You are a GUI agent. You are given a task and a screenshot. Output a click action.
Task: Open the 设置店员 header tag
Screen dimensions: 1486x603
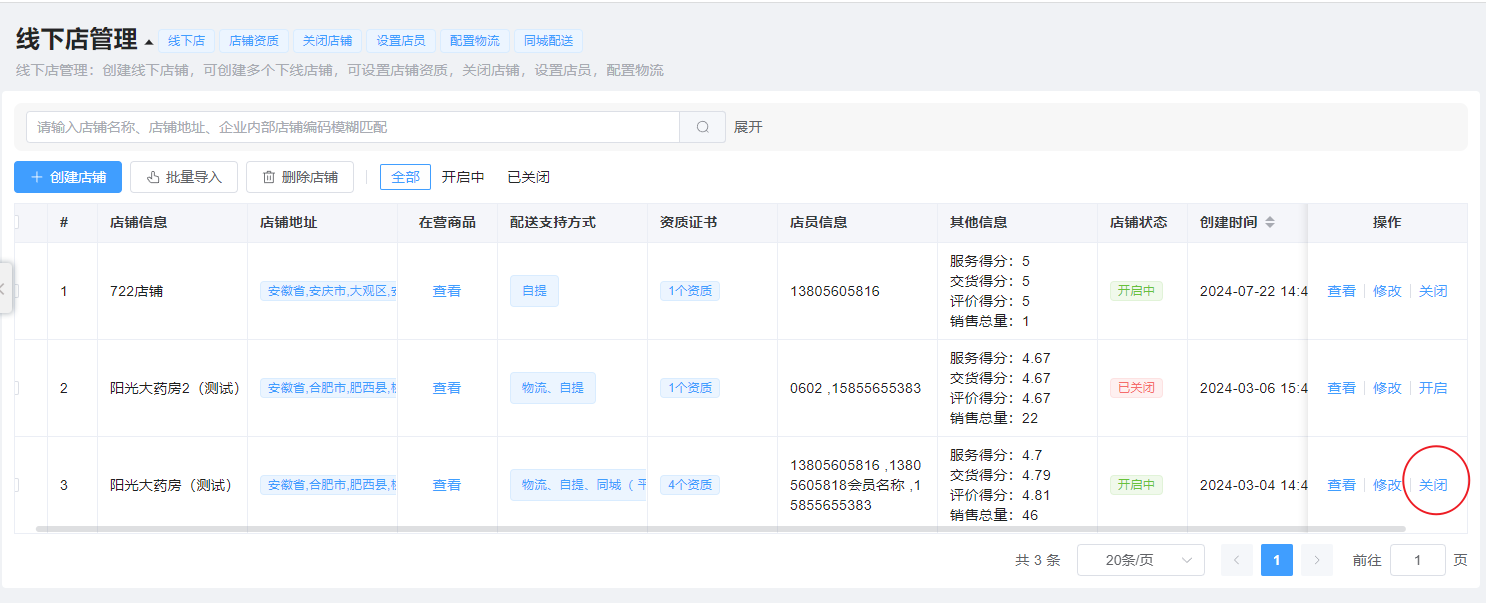[x=401, y=41]
